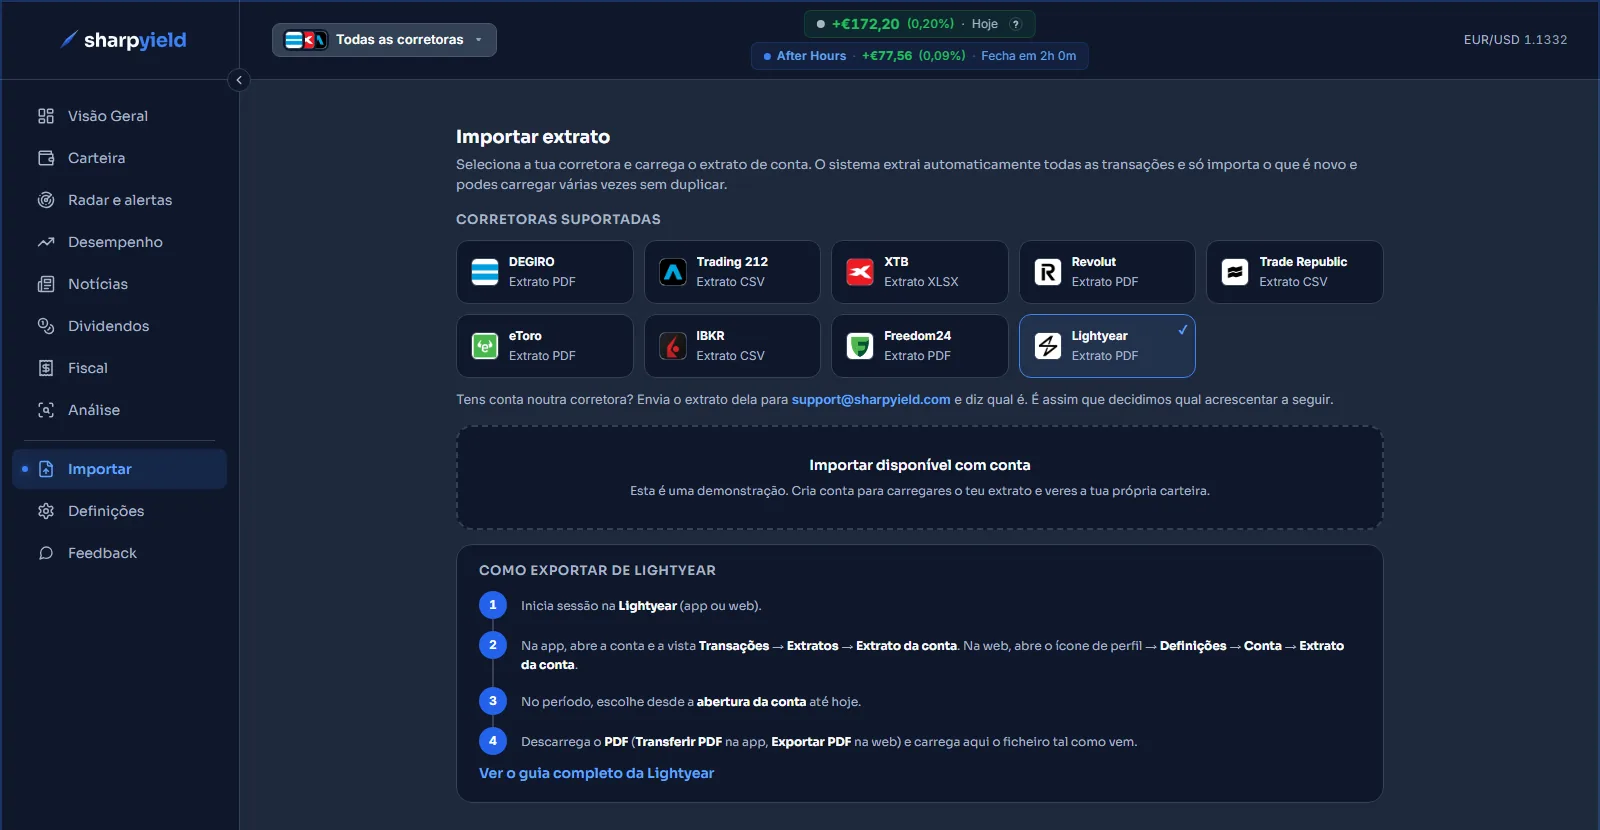Click the EUR/USD 1.1332 rate
This screenshot has width=1600, height=830.
pos(1515,40)
